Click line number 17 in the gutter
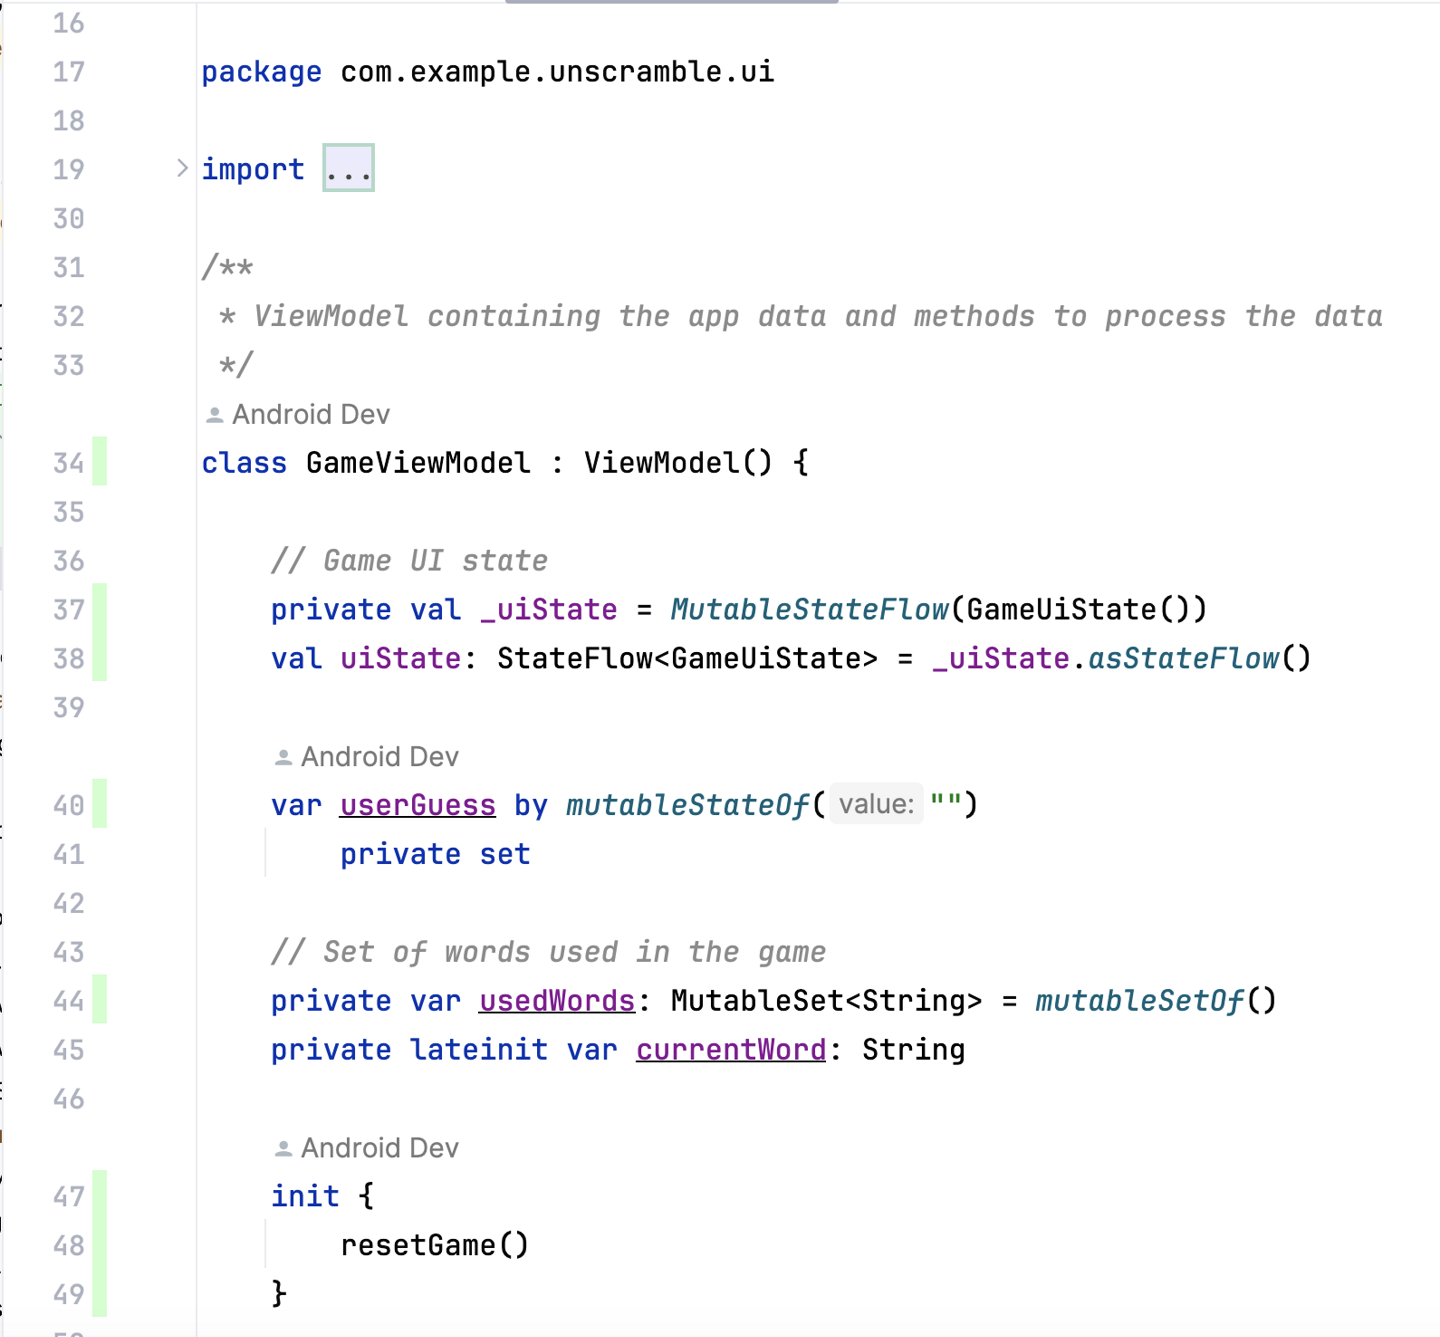Image resolution: width=1440 pixels, height=1337 pixels. pos(68,72)
